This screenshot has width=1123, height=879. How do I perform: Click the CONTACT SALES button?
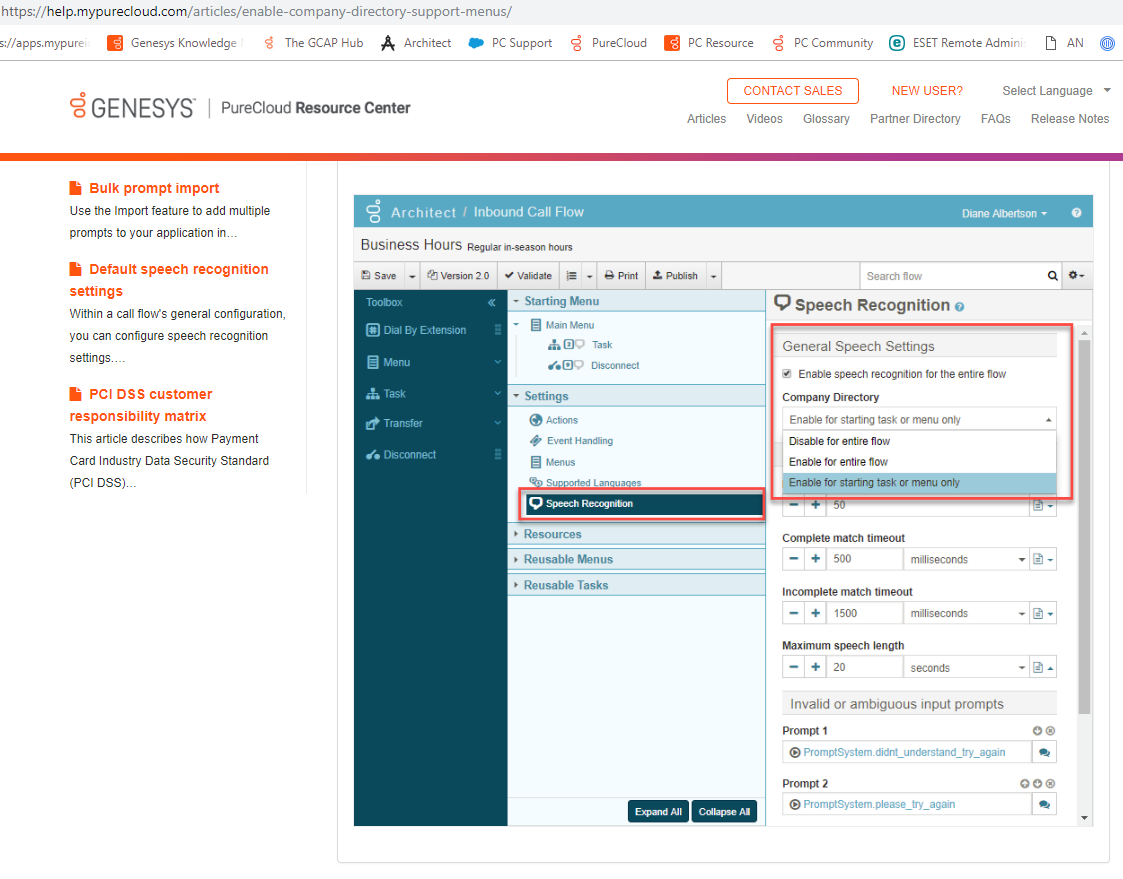coord(793,91)
